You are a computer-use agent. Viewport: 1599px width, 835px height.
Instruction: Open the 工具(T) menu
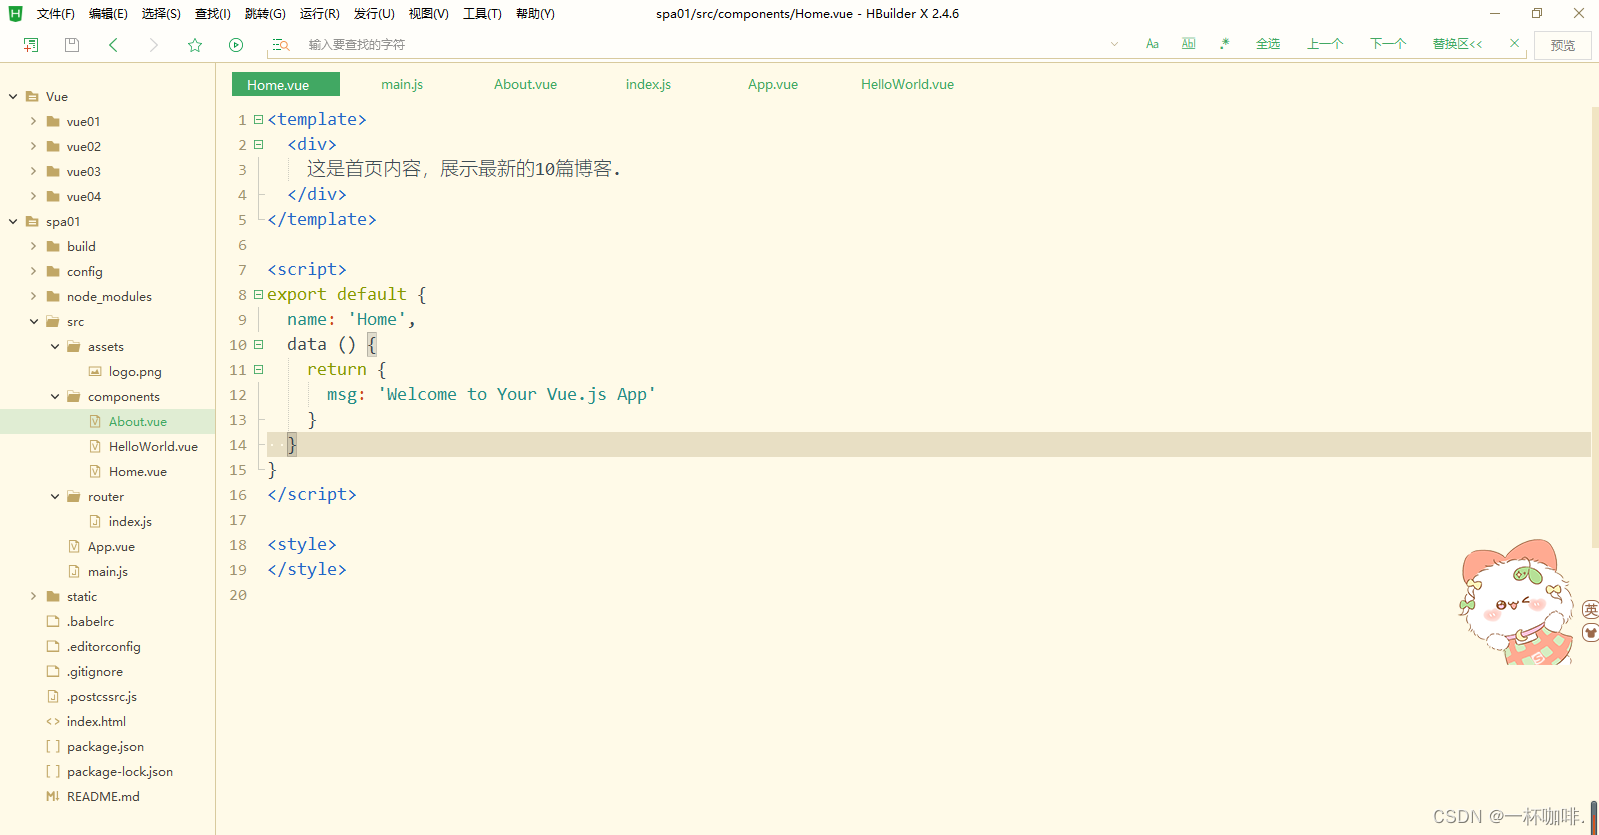[x=482, y=14]
